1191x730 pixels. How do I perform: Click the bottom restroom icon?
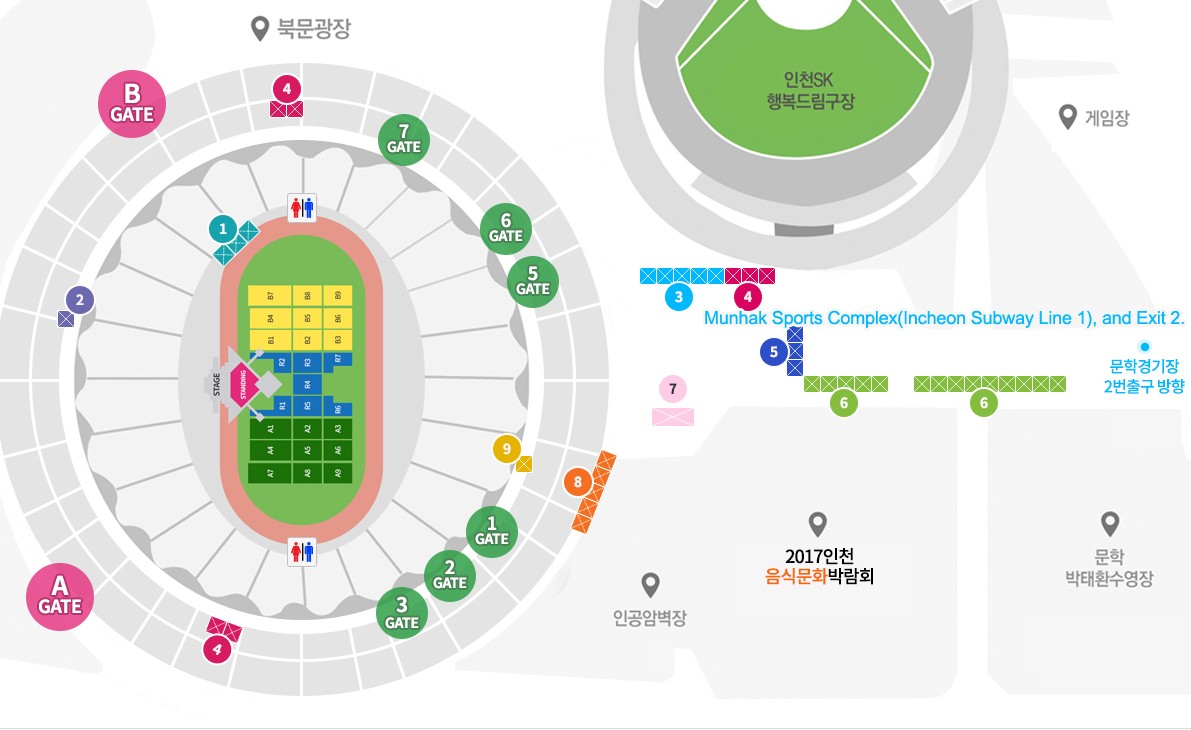point(302,552)
